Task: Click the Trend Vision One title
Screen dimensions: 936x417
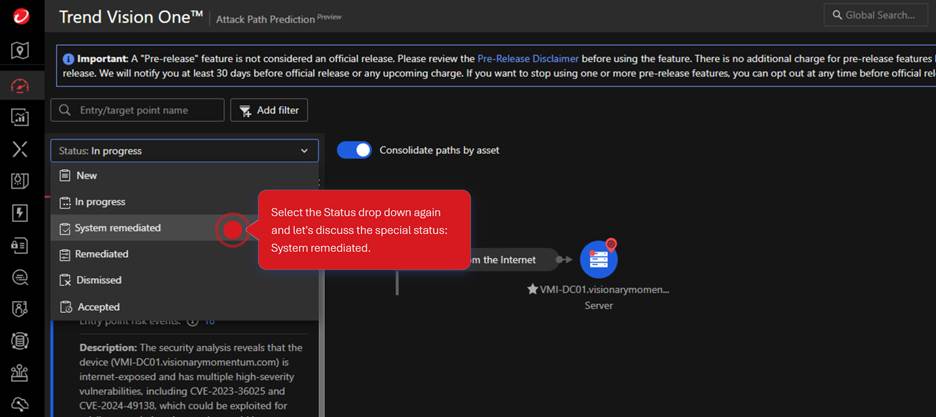Action: (131, 17)
